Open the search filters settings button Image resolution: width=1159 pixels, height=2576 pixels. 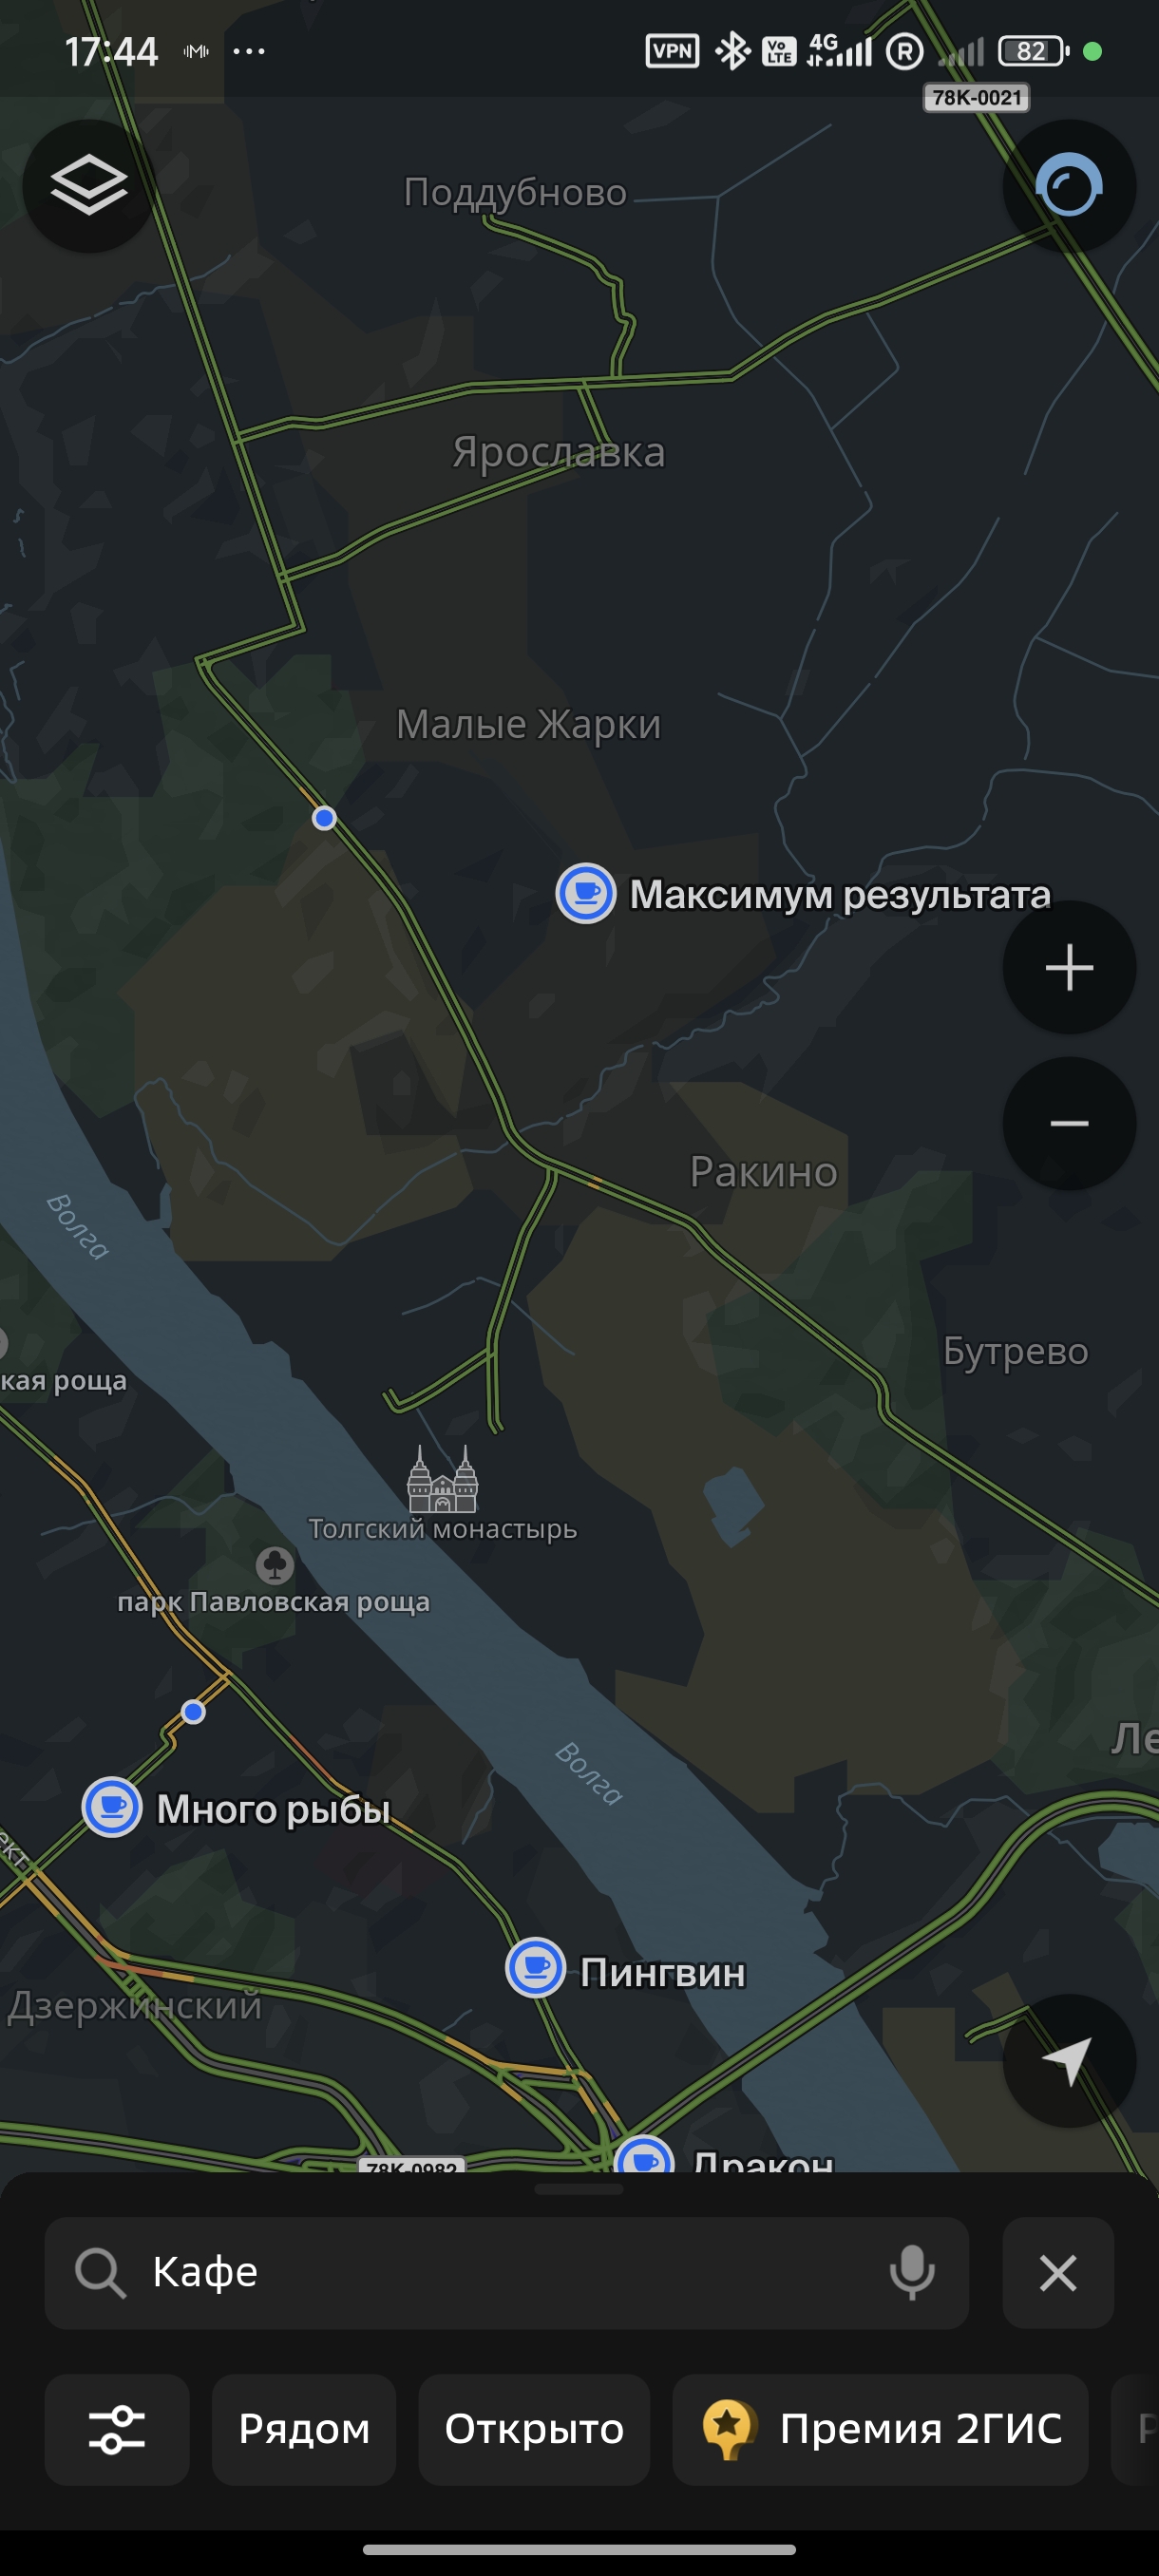(x=117, y=2429)
